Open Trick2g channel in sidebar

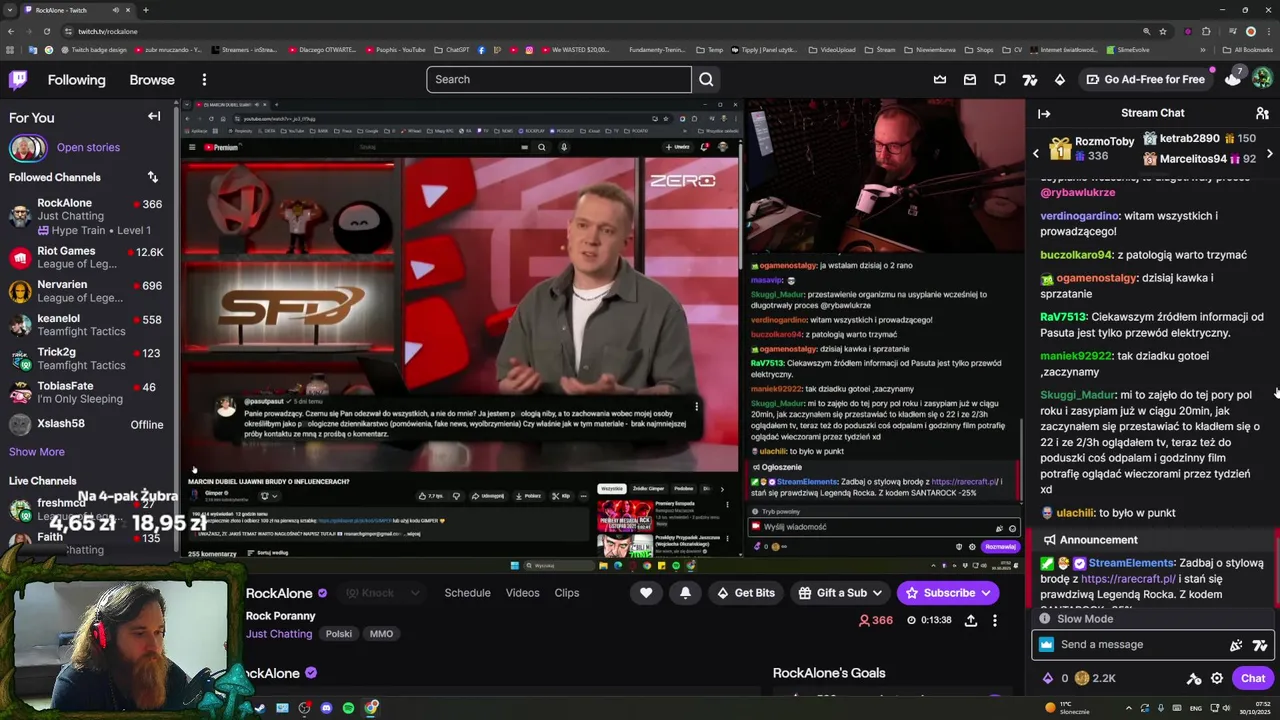(x=87, y=359)
